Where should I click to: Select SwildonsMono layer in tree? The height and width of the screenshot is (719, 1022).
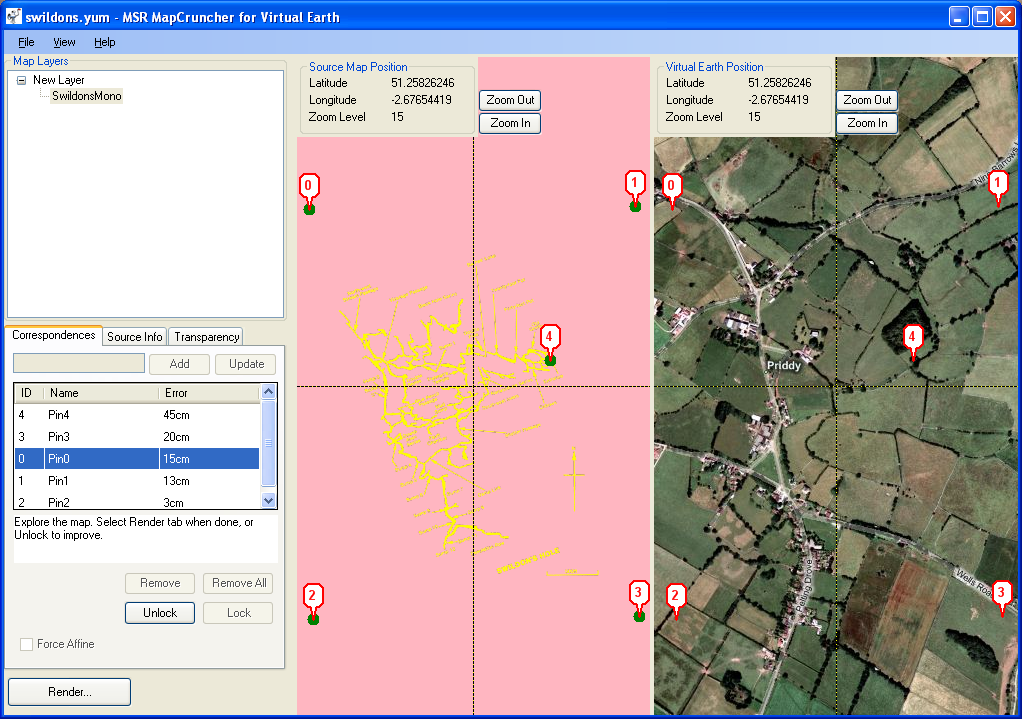pos(86,96)
